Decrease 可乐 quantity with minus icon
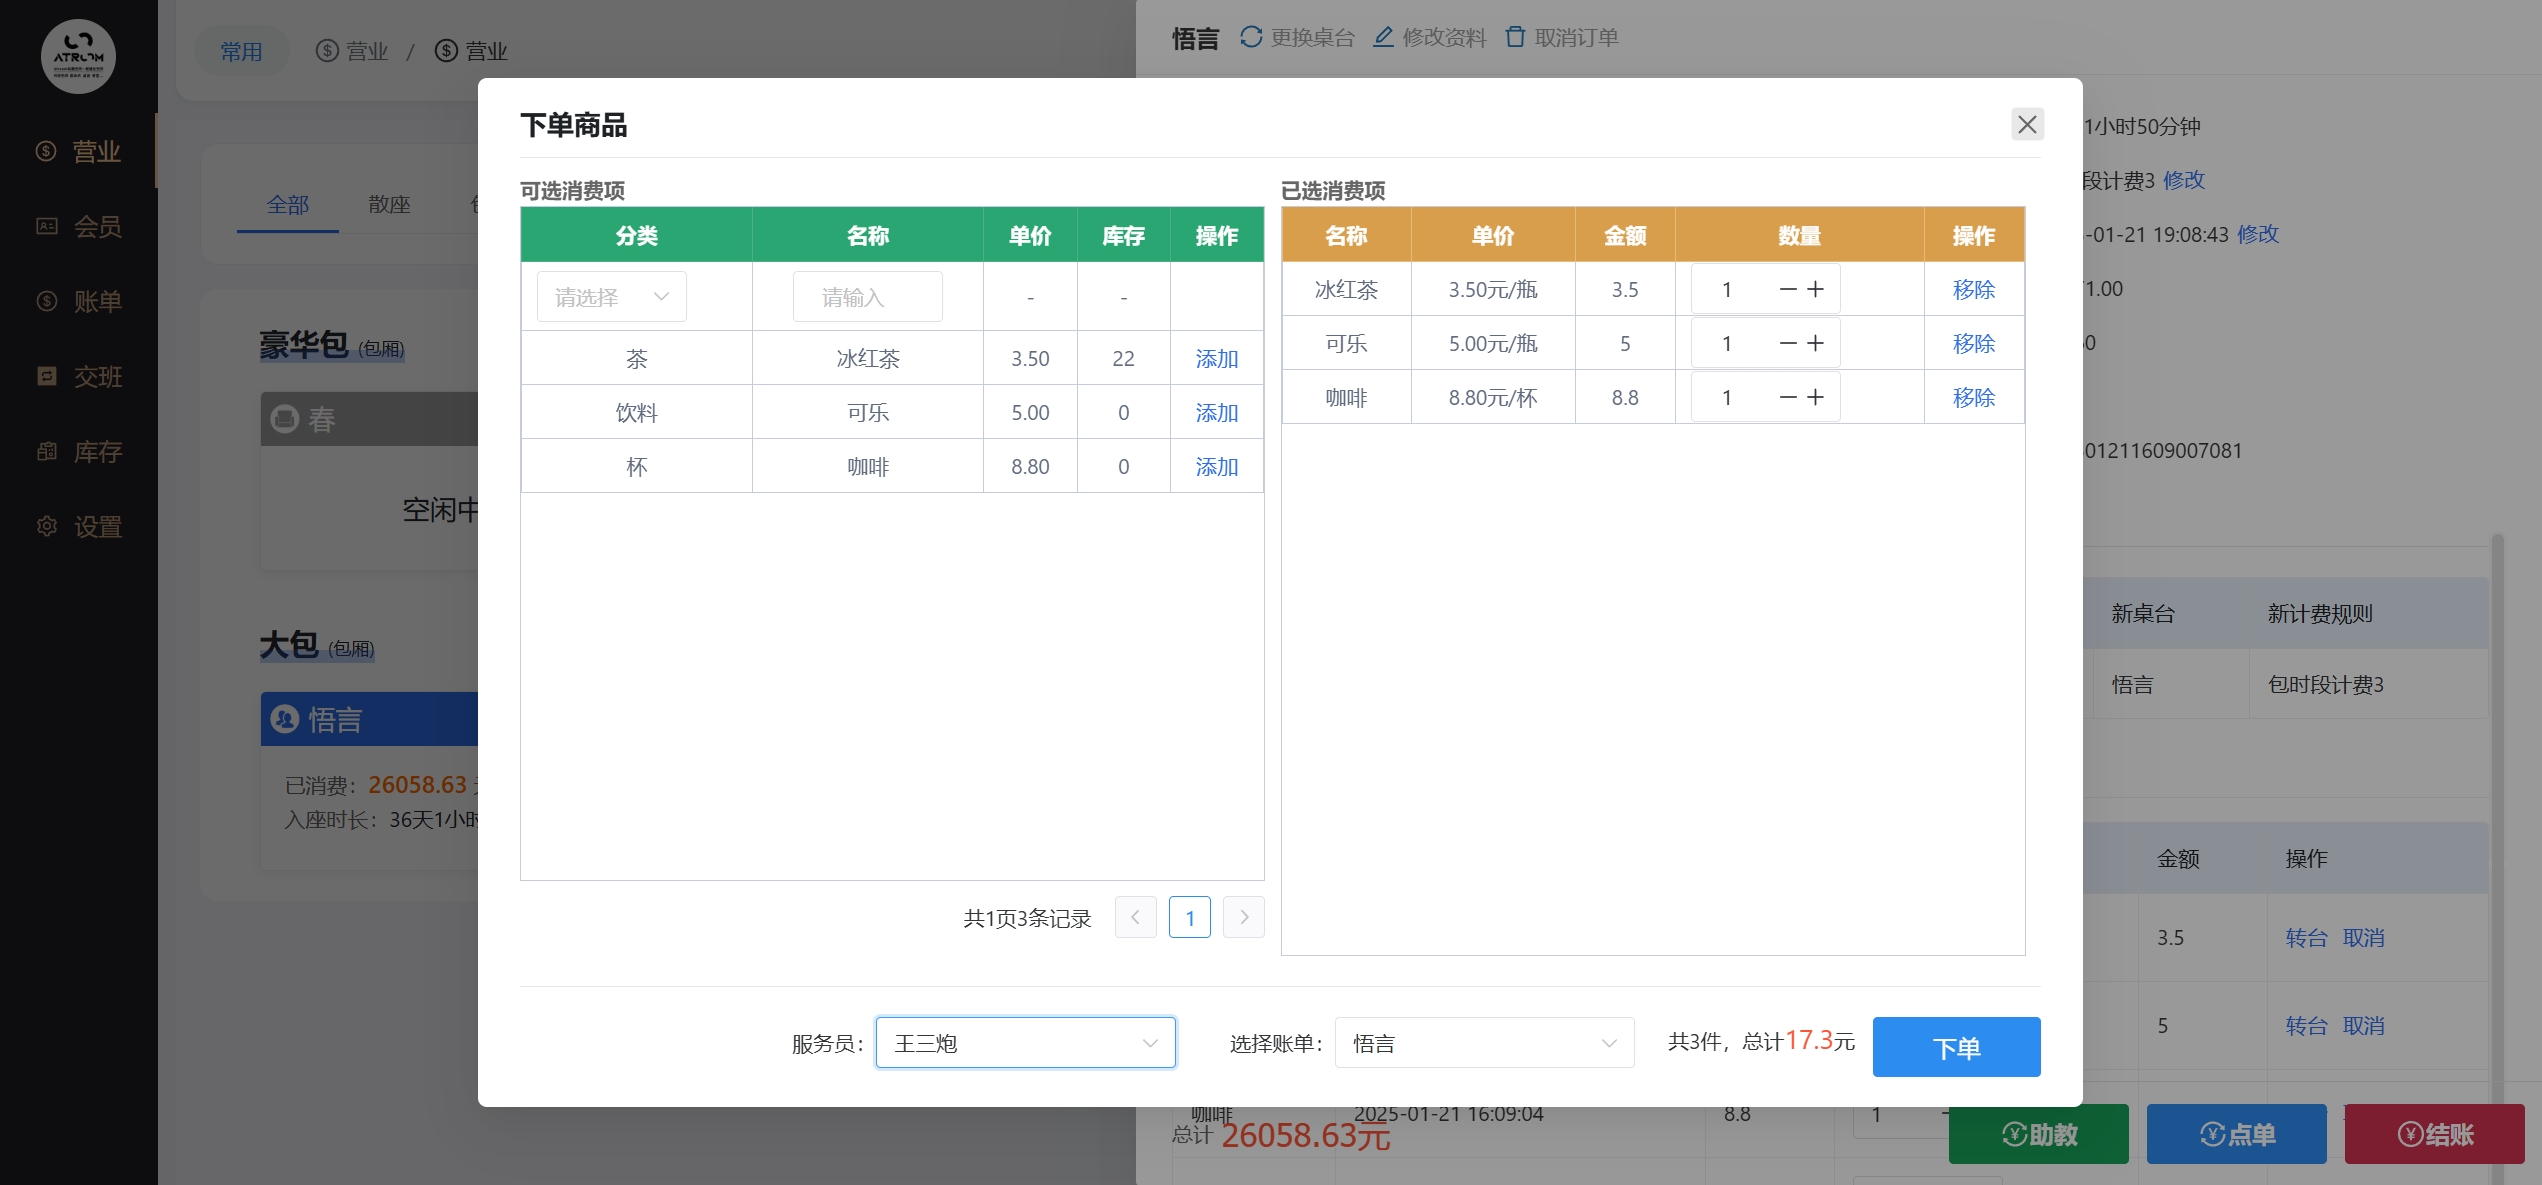The width and height of the screenshot is (2542, 1185). coord(1788,343)
